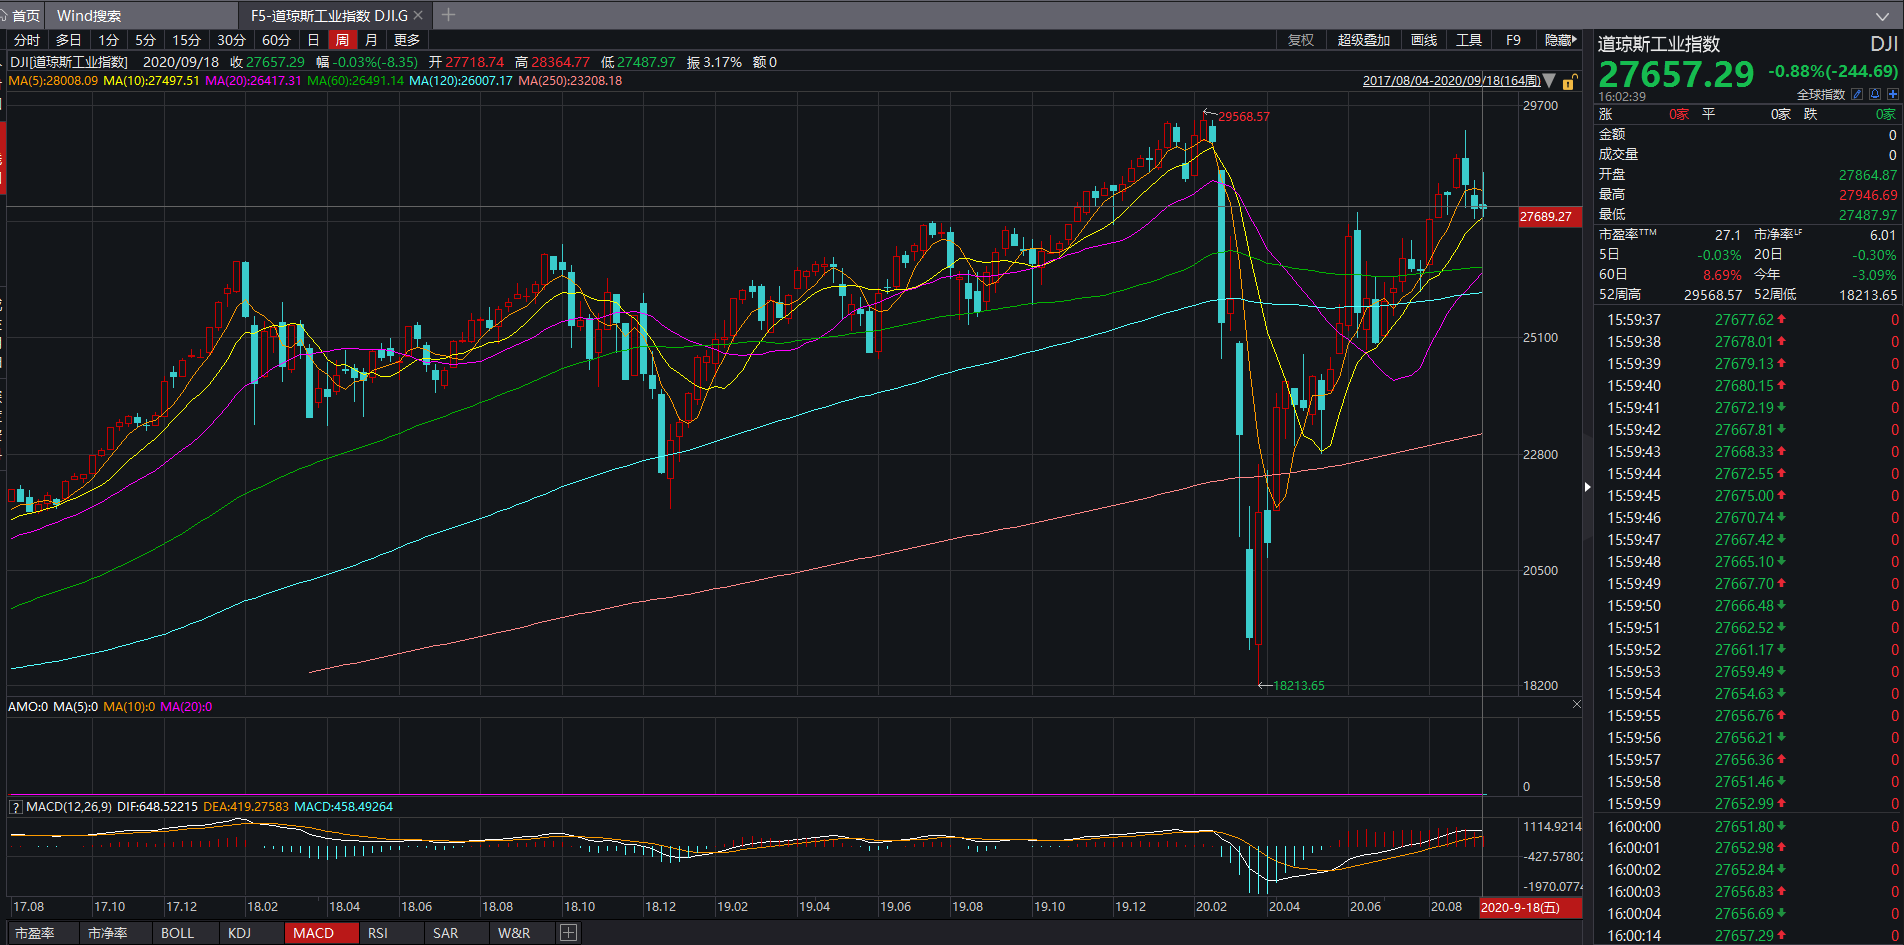
Task: Click the F9 button
Action: (1513, 40)
